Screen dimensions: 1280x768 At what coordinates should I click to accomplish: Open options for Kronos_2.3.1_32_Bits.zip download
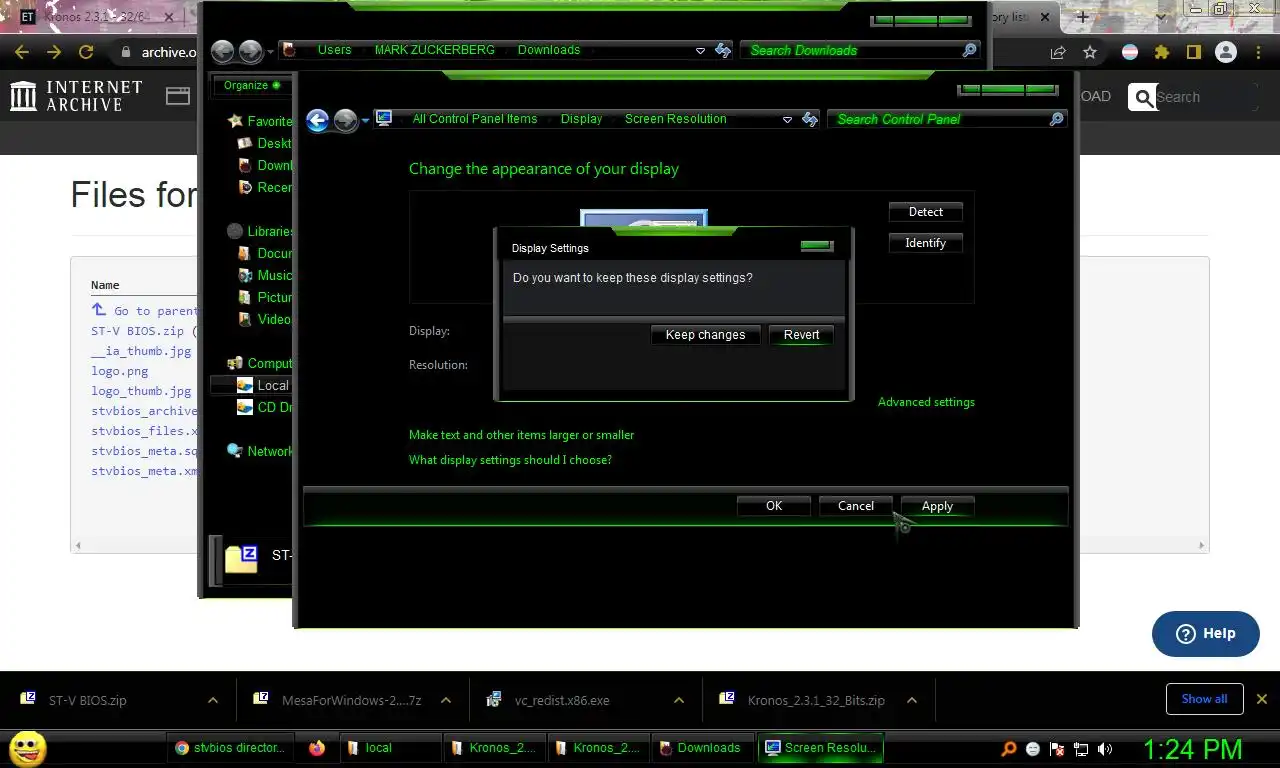(912, 701)
